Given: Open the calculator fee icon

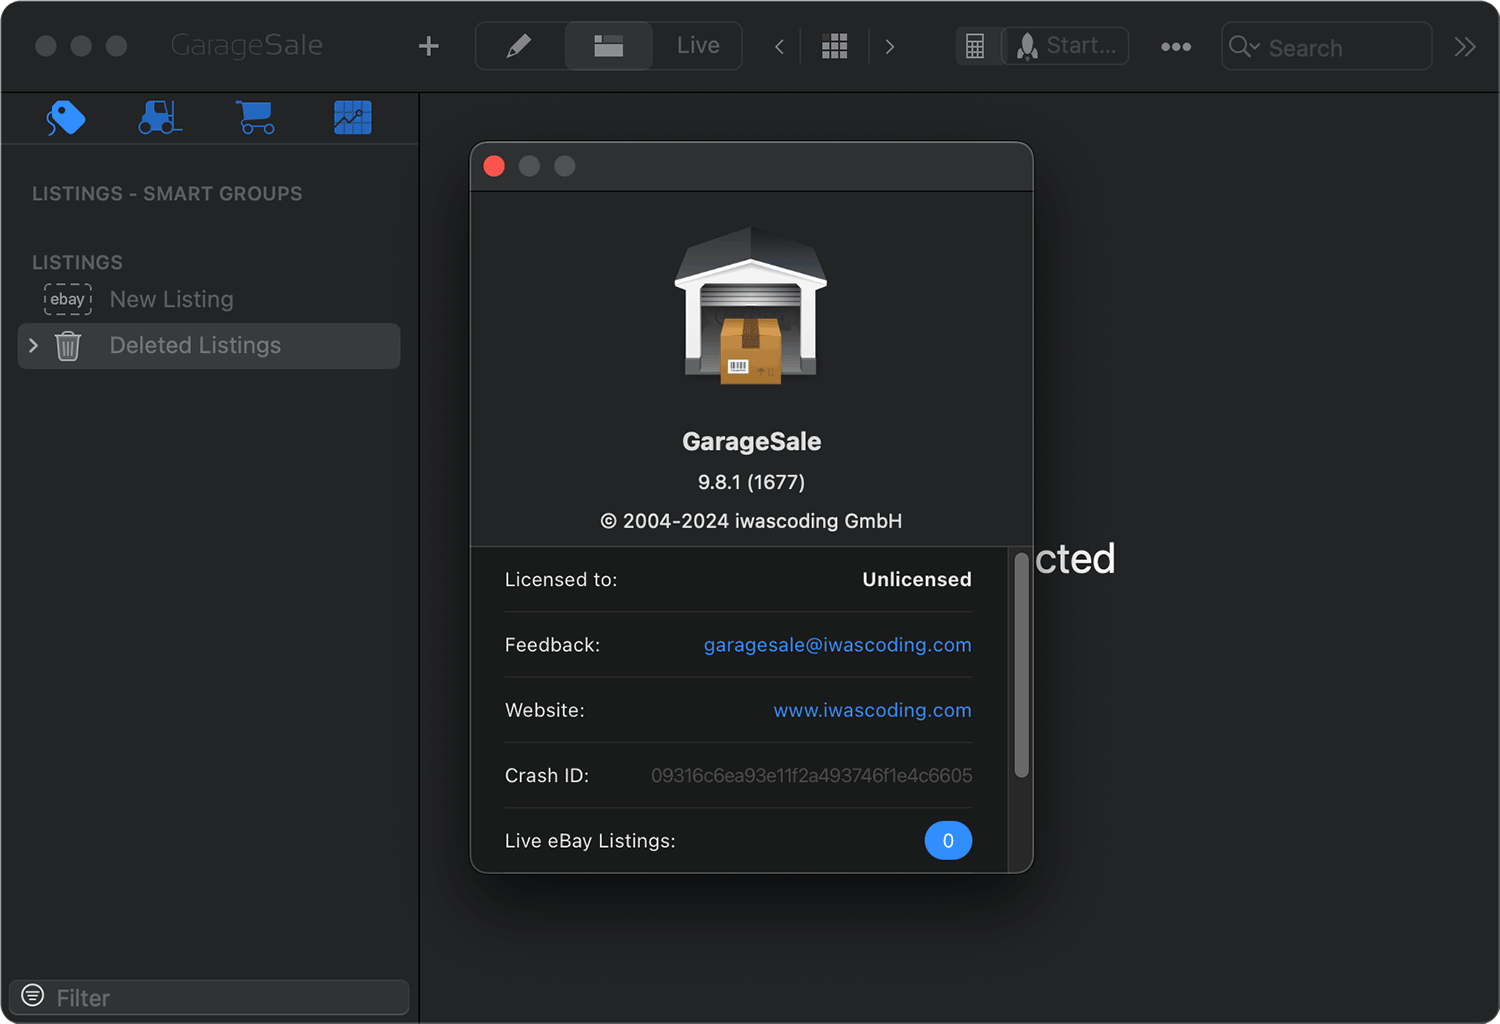Looking at the screenshot, I should (975, 46).
